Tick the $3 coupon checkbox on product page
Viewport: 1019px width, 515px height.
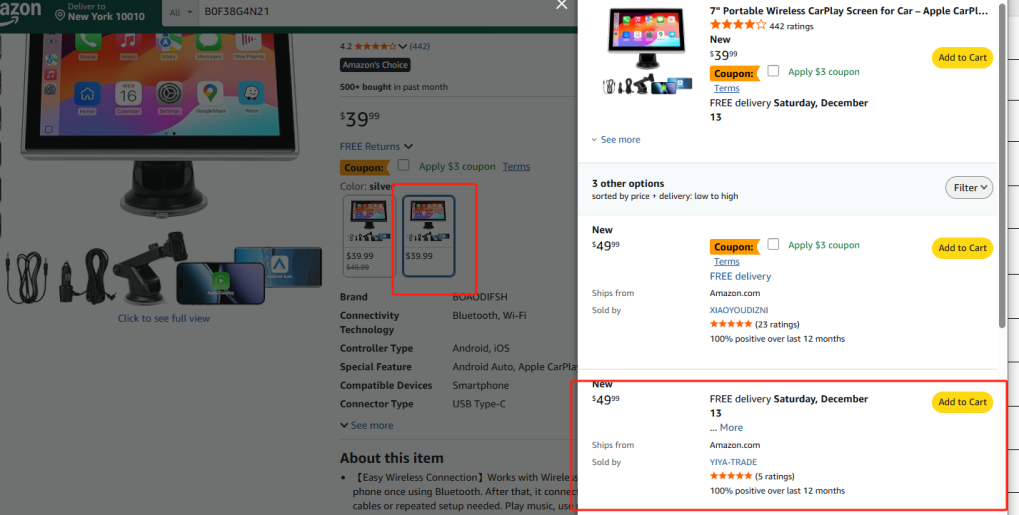(404, 165)
